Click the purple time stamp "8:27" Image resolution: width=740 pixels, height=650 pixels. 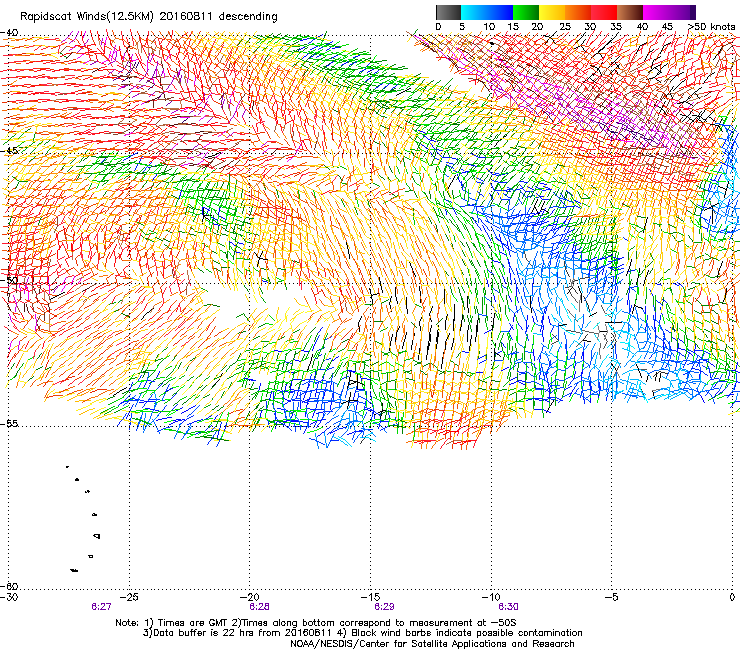101,607
